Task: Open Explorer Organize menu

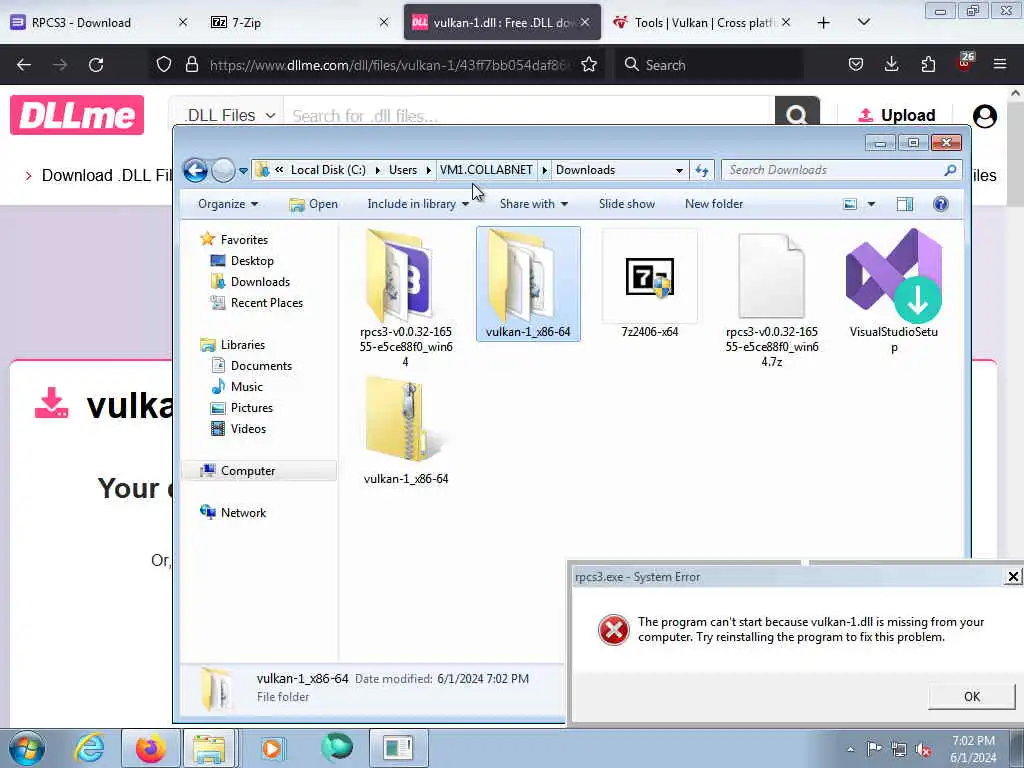Action: [x=228, y=204]
